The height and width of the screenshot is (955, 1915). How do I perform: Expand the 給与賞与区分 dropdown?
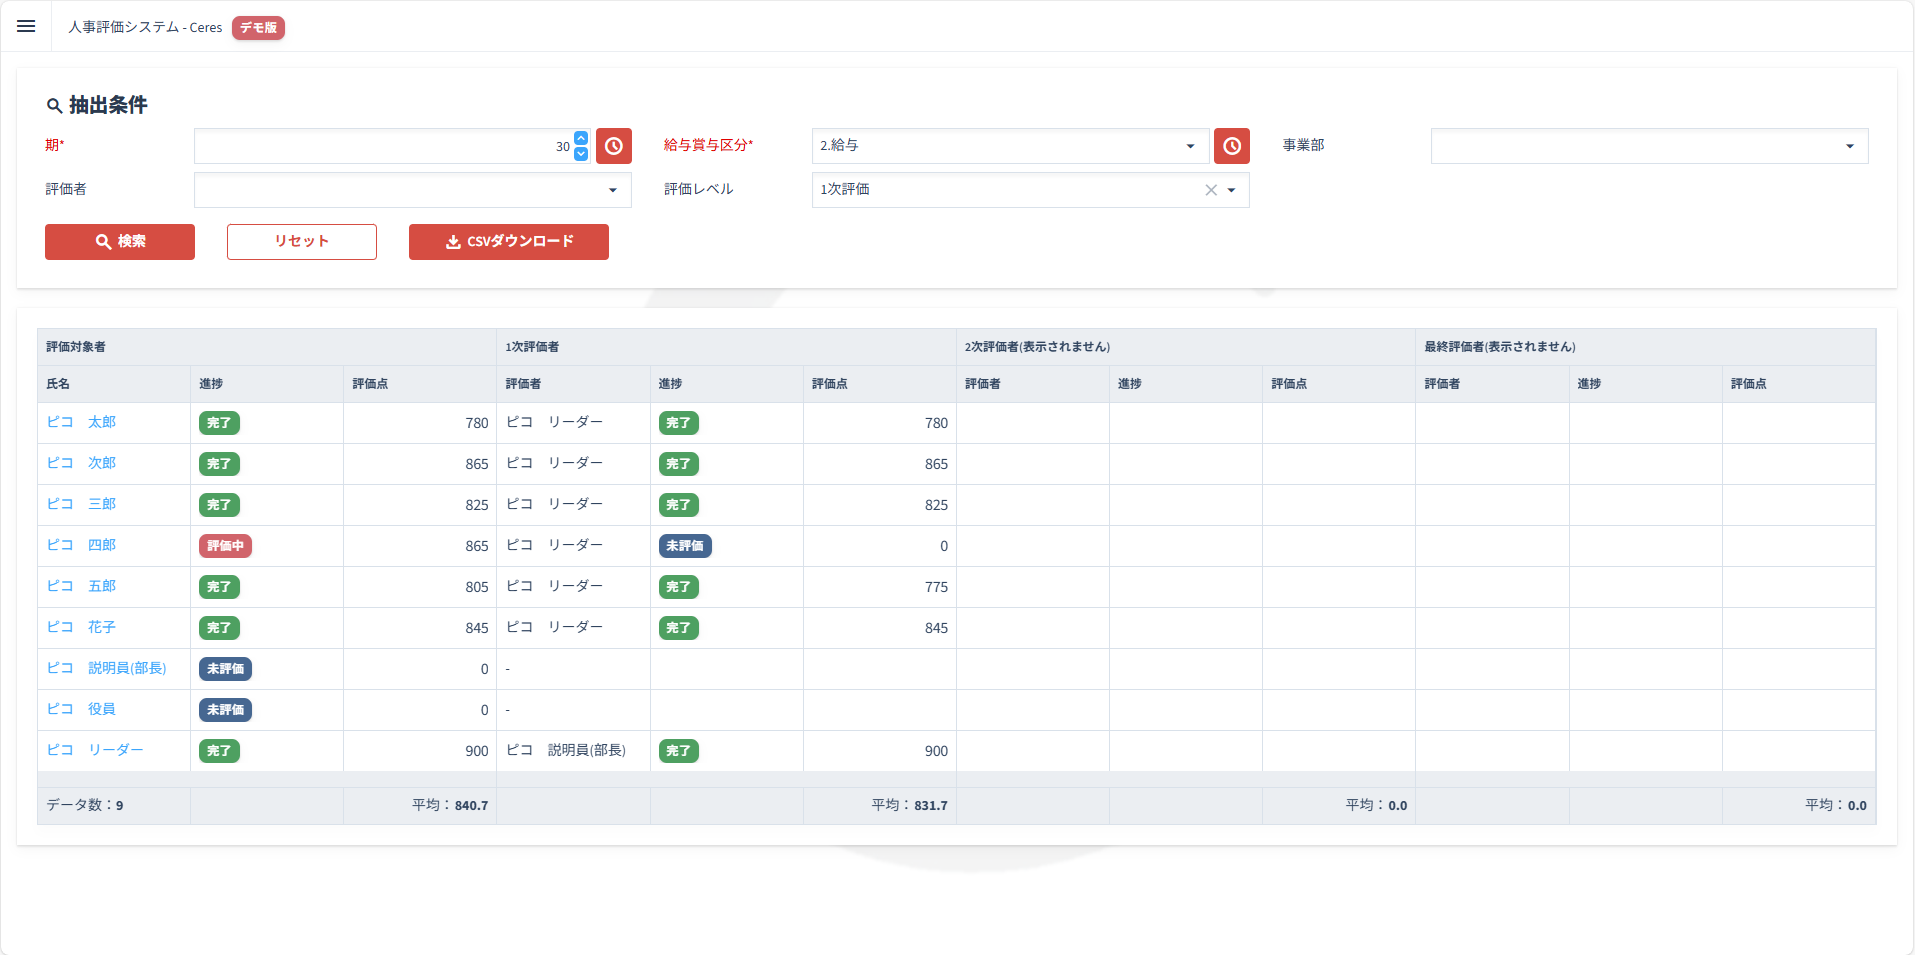[x=1190, y=146]
